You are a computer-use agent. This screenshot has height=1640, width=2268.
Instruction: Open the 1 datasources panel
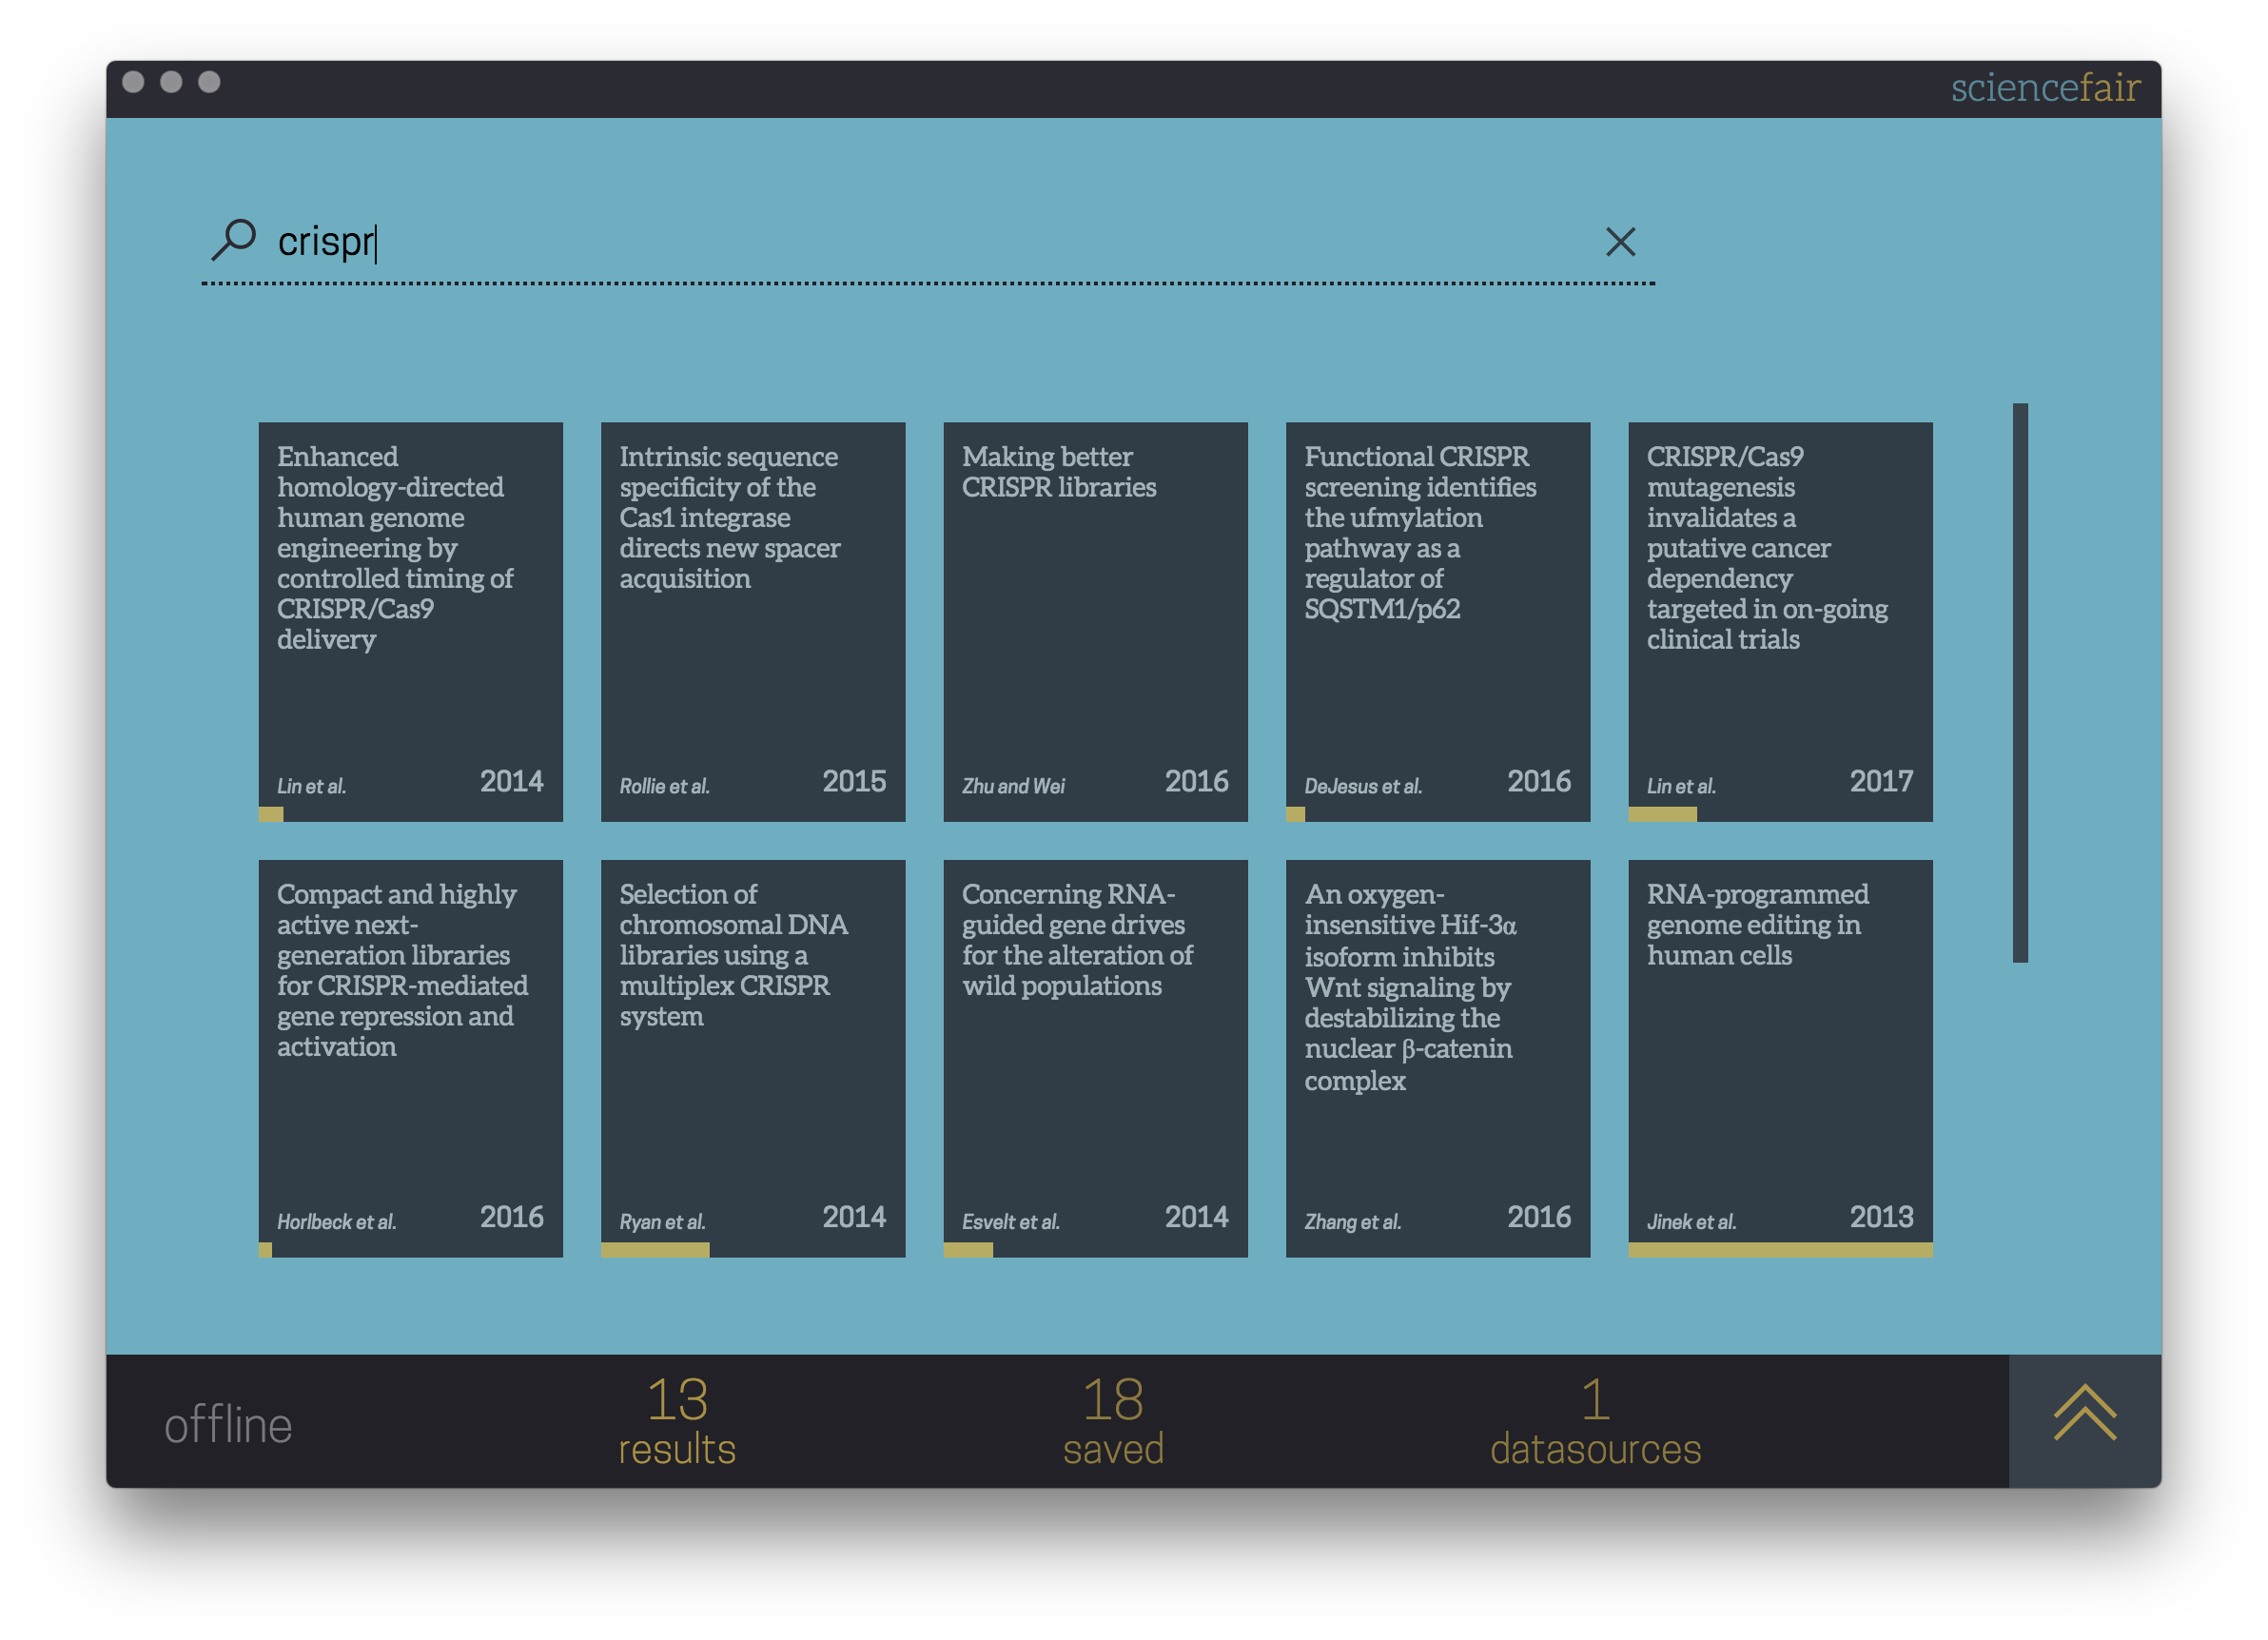1595,1421
